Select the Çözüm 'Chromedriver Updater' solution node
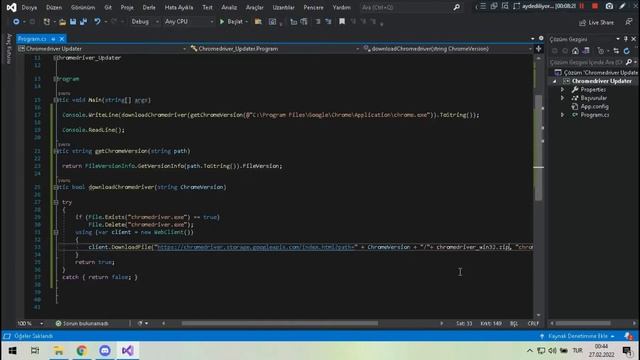The height and width of the screenshot is (360, 640). coord(596,73)
